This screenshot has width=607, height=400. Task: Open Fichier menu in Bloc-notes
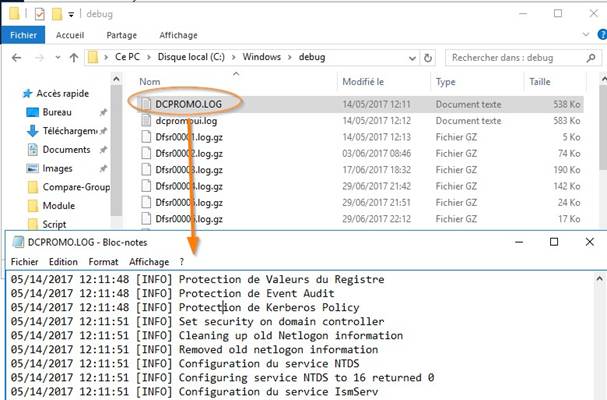(24, 262)
